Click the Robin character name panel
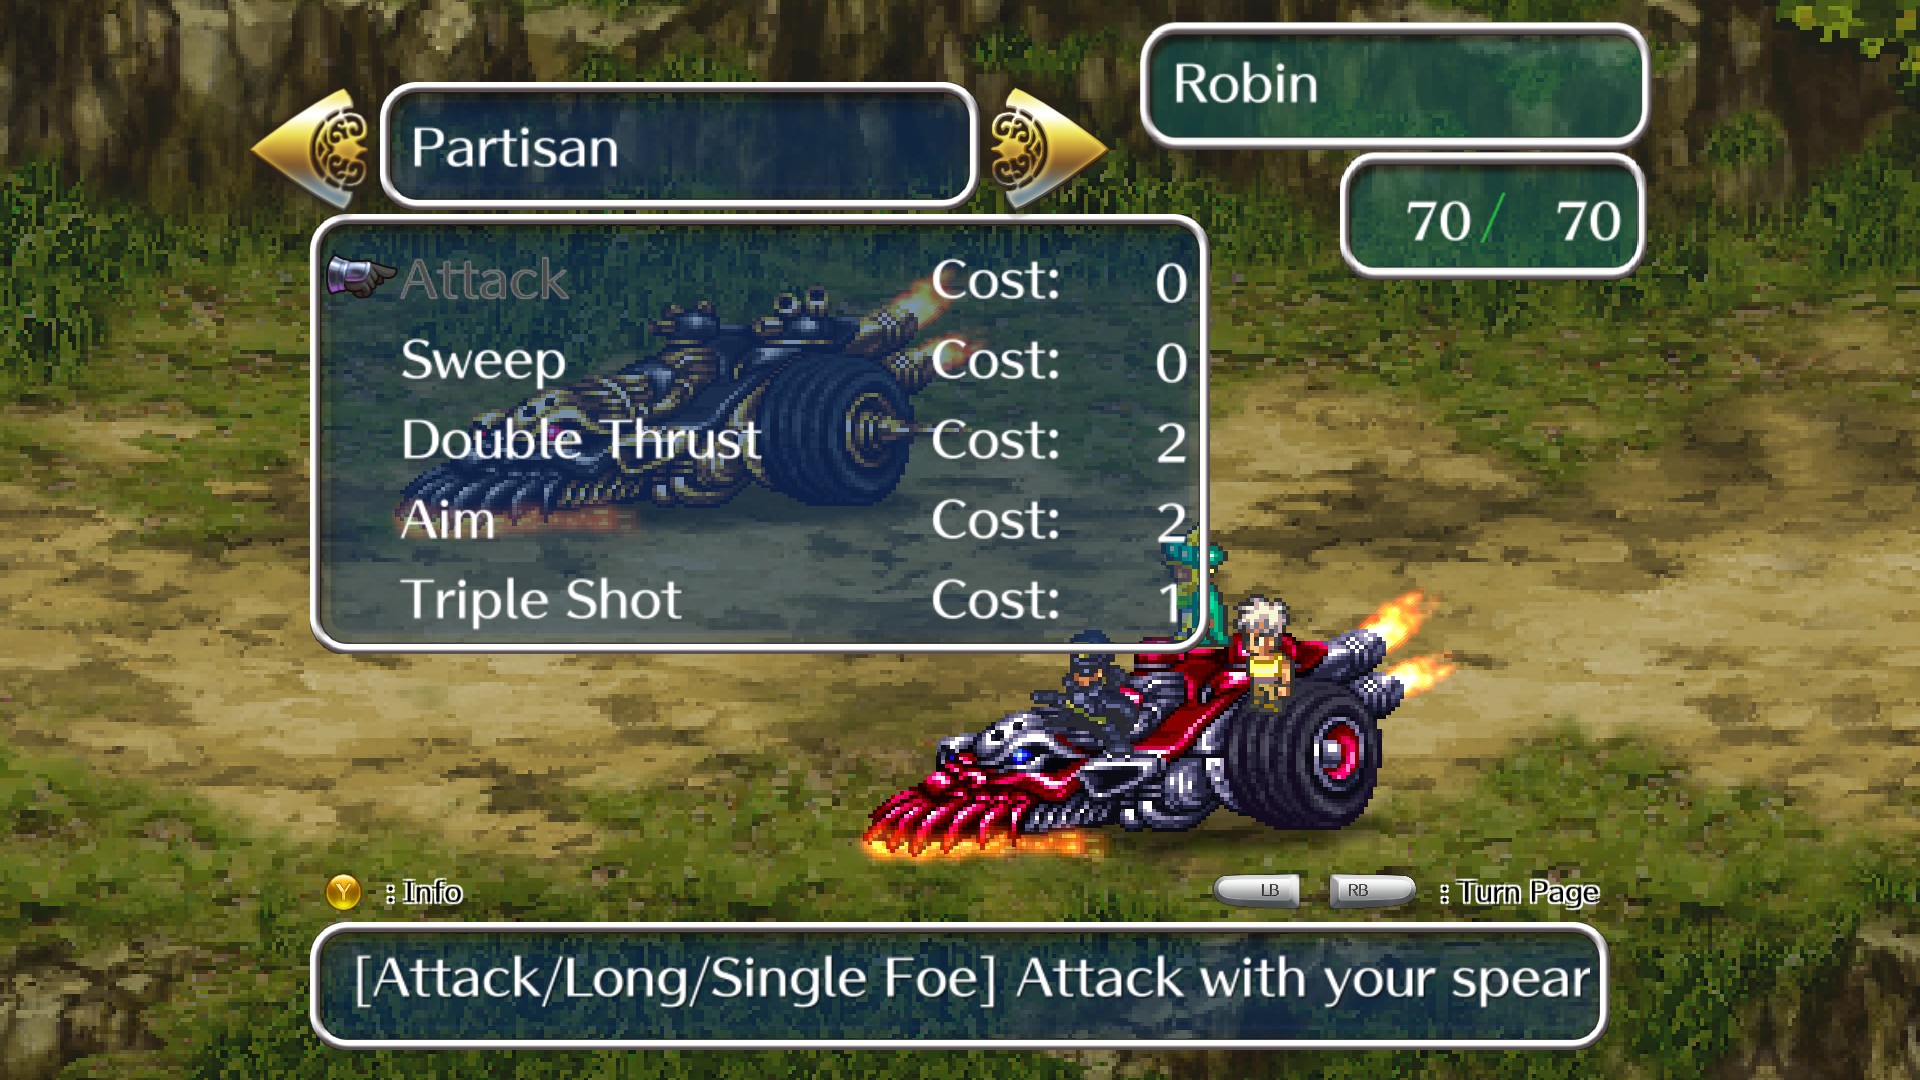Image resolution: width=1920 pixels, height=1080 pixels. click(x=1393, y=84)
